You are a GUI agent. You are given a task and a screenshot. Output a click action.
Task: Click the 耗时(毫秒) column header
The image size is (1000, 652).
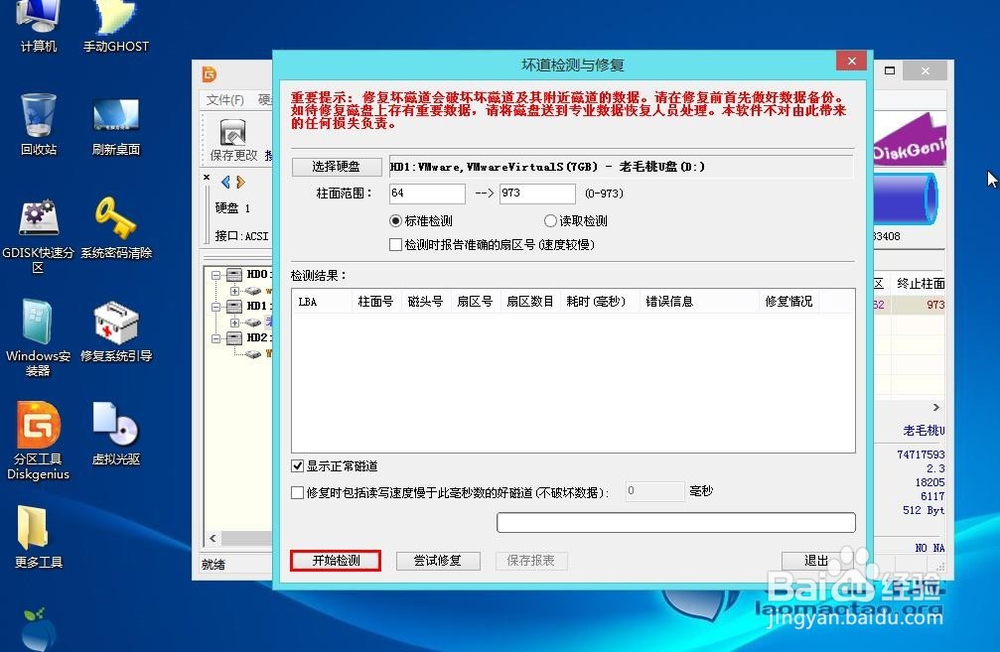[x=600, y=302]
